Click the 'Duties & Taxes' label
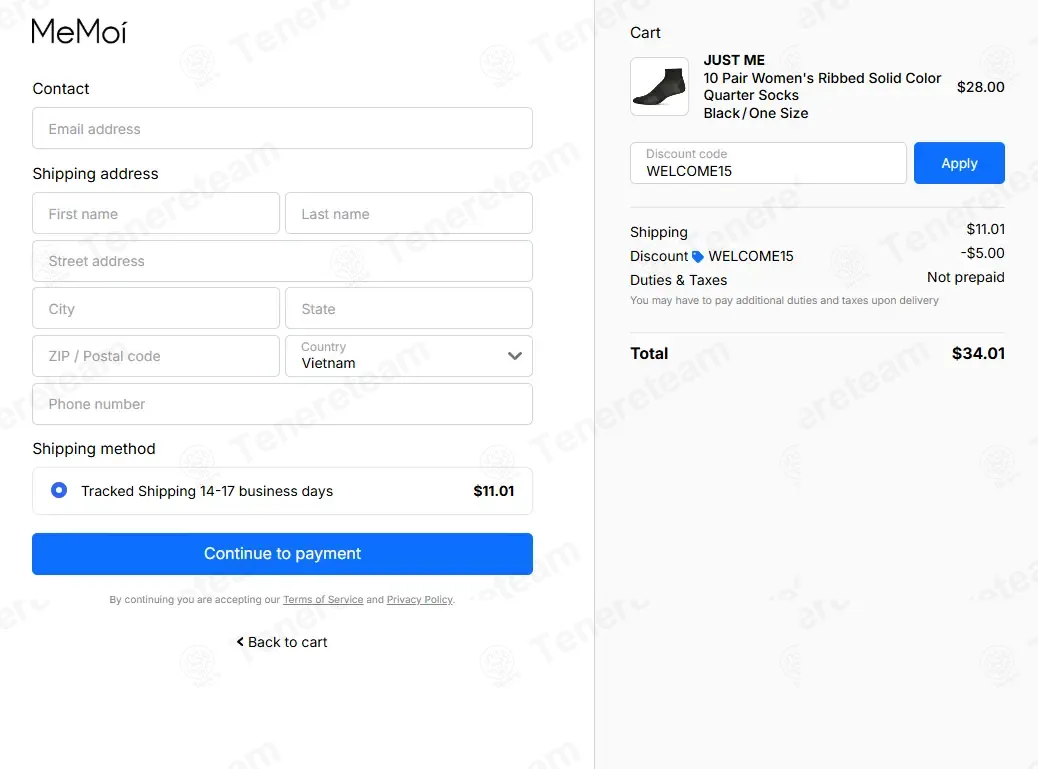 coord(679,280)
